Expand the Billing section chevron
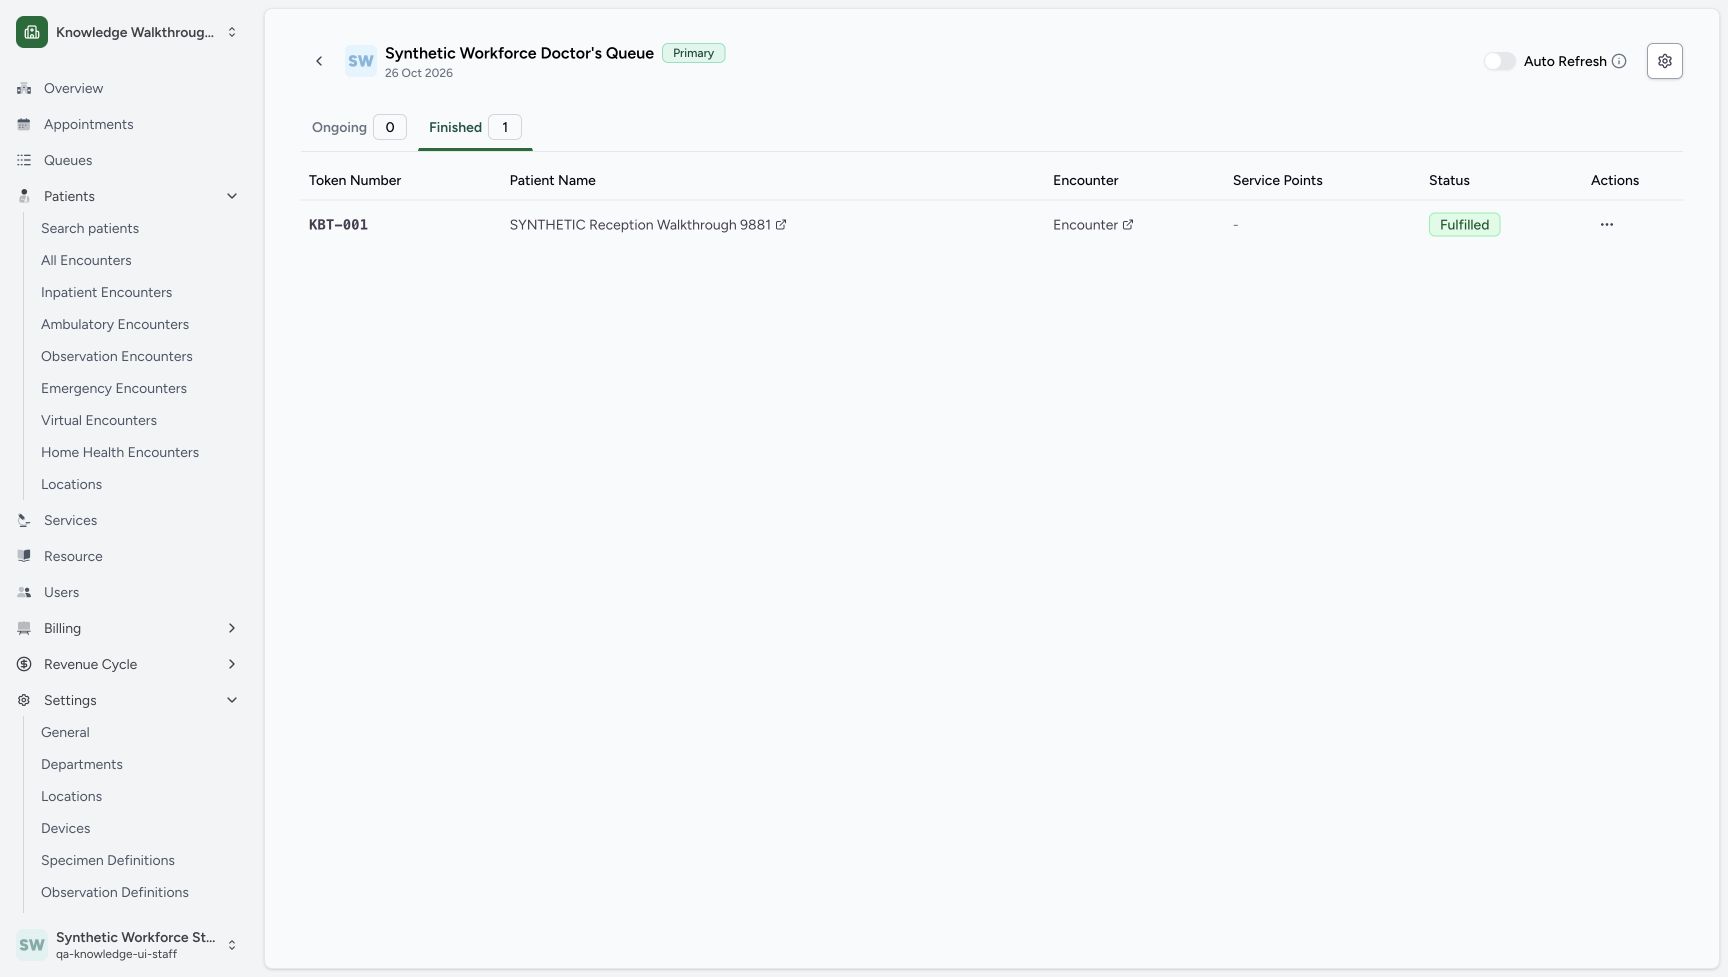This screenshot has width=1728, height=977. 232,628
